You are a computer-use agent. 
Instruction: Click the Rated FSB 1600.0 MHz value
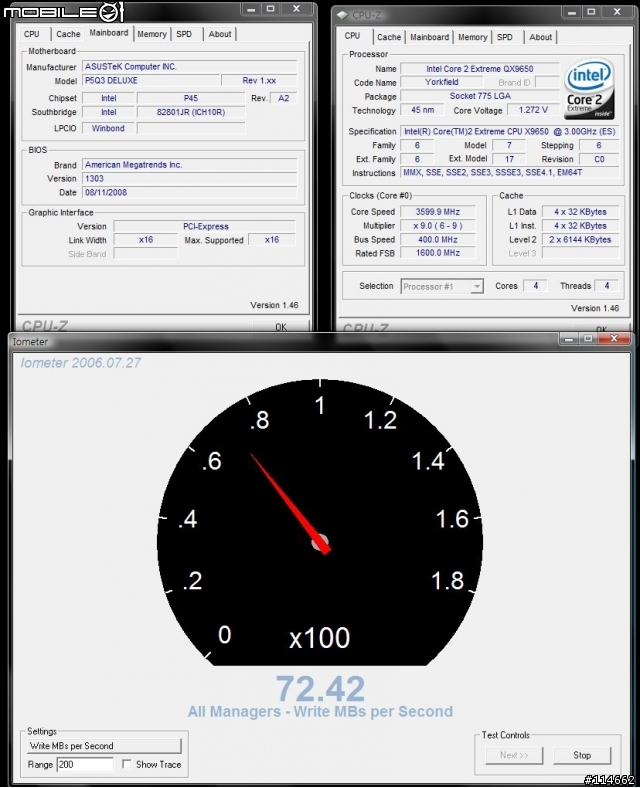(x=438, y=253)
